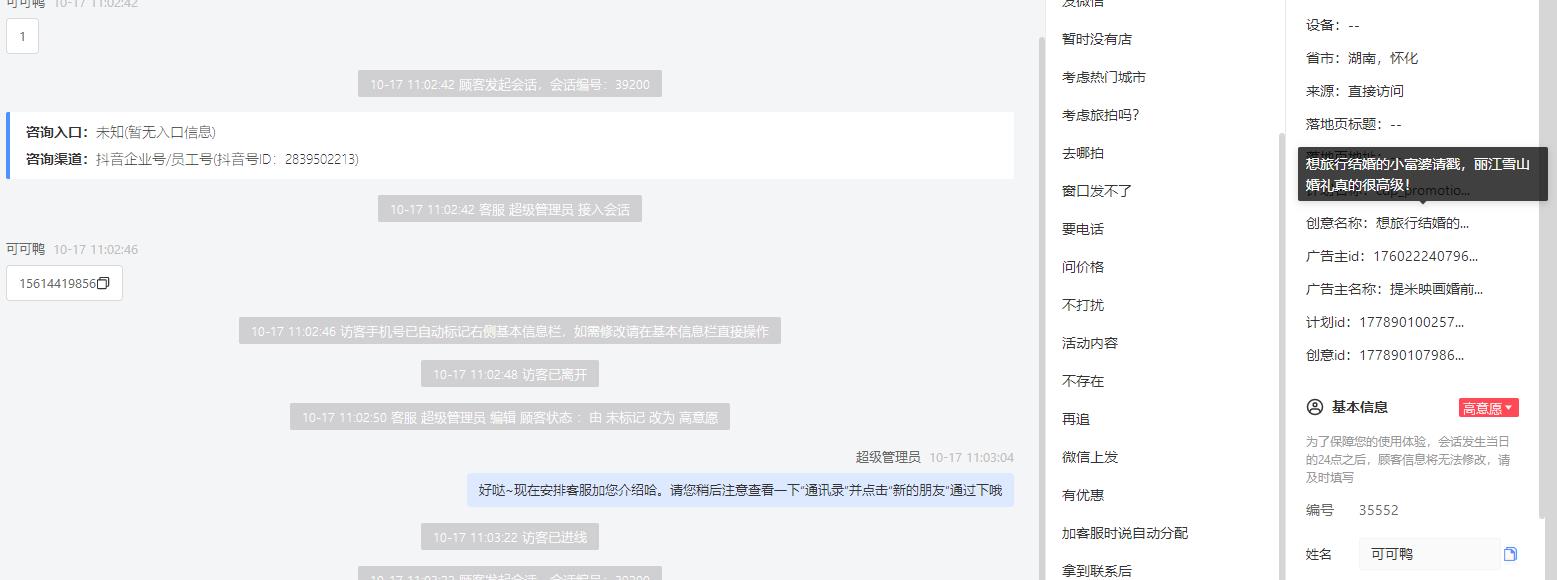
Task: Click the person icon next to 基本信息
Action: [1315, 407]
